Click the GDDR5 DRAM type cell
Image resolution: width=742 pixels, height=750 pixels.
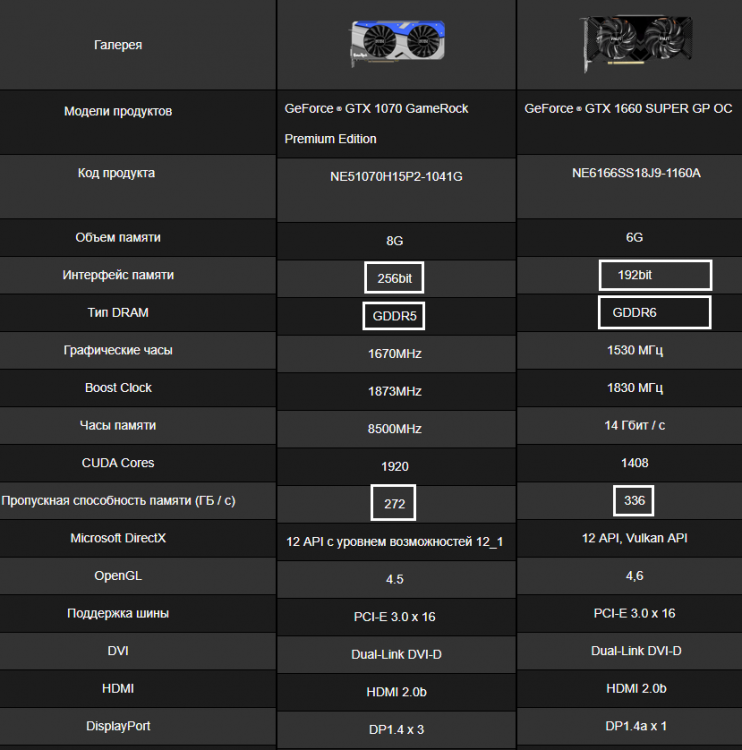[394, 316]
